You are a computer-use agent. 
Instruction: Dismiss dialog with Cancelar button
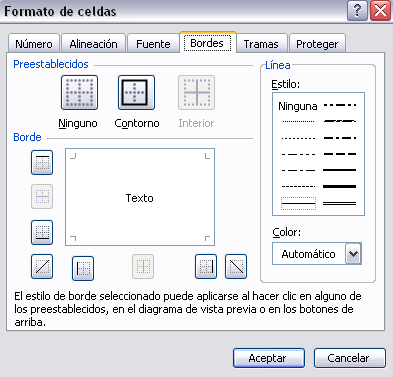tap(350, 358)
